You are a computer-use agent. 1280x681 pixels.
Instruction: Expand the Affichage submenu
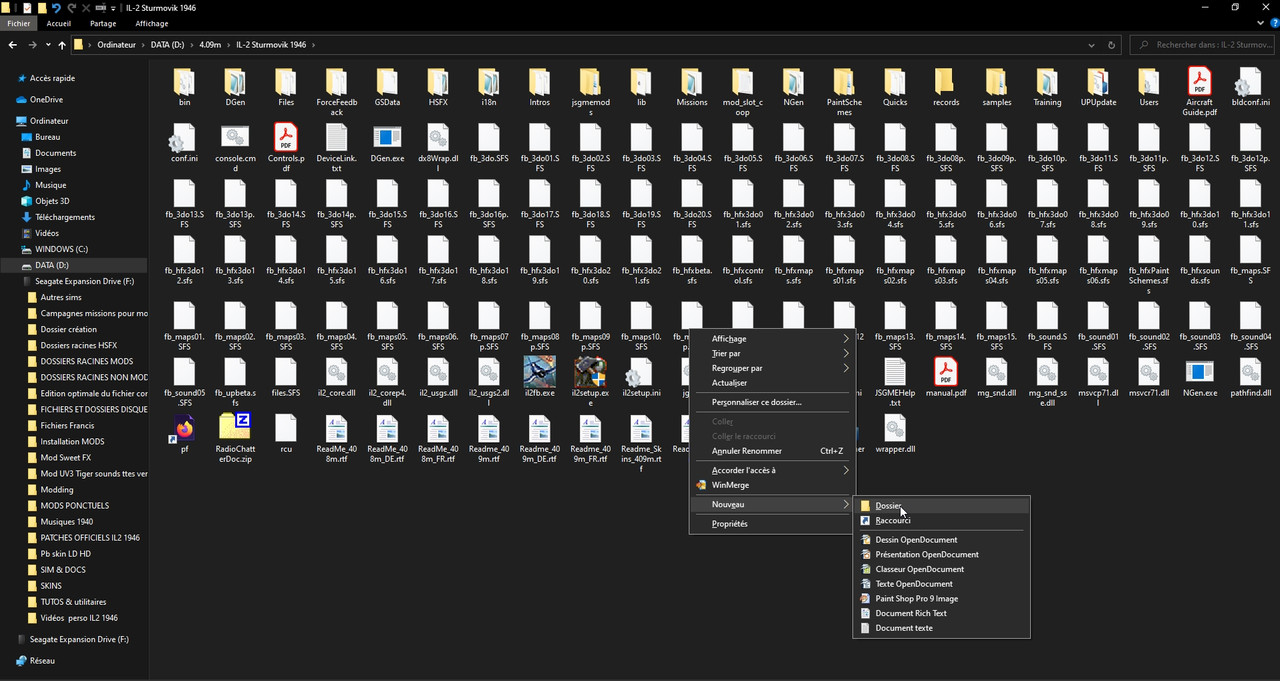coord(772,339)
